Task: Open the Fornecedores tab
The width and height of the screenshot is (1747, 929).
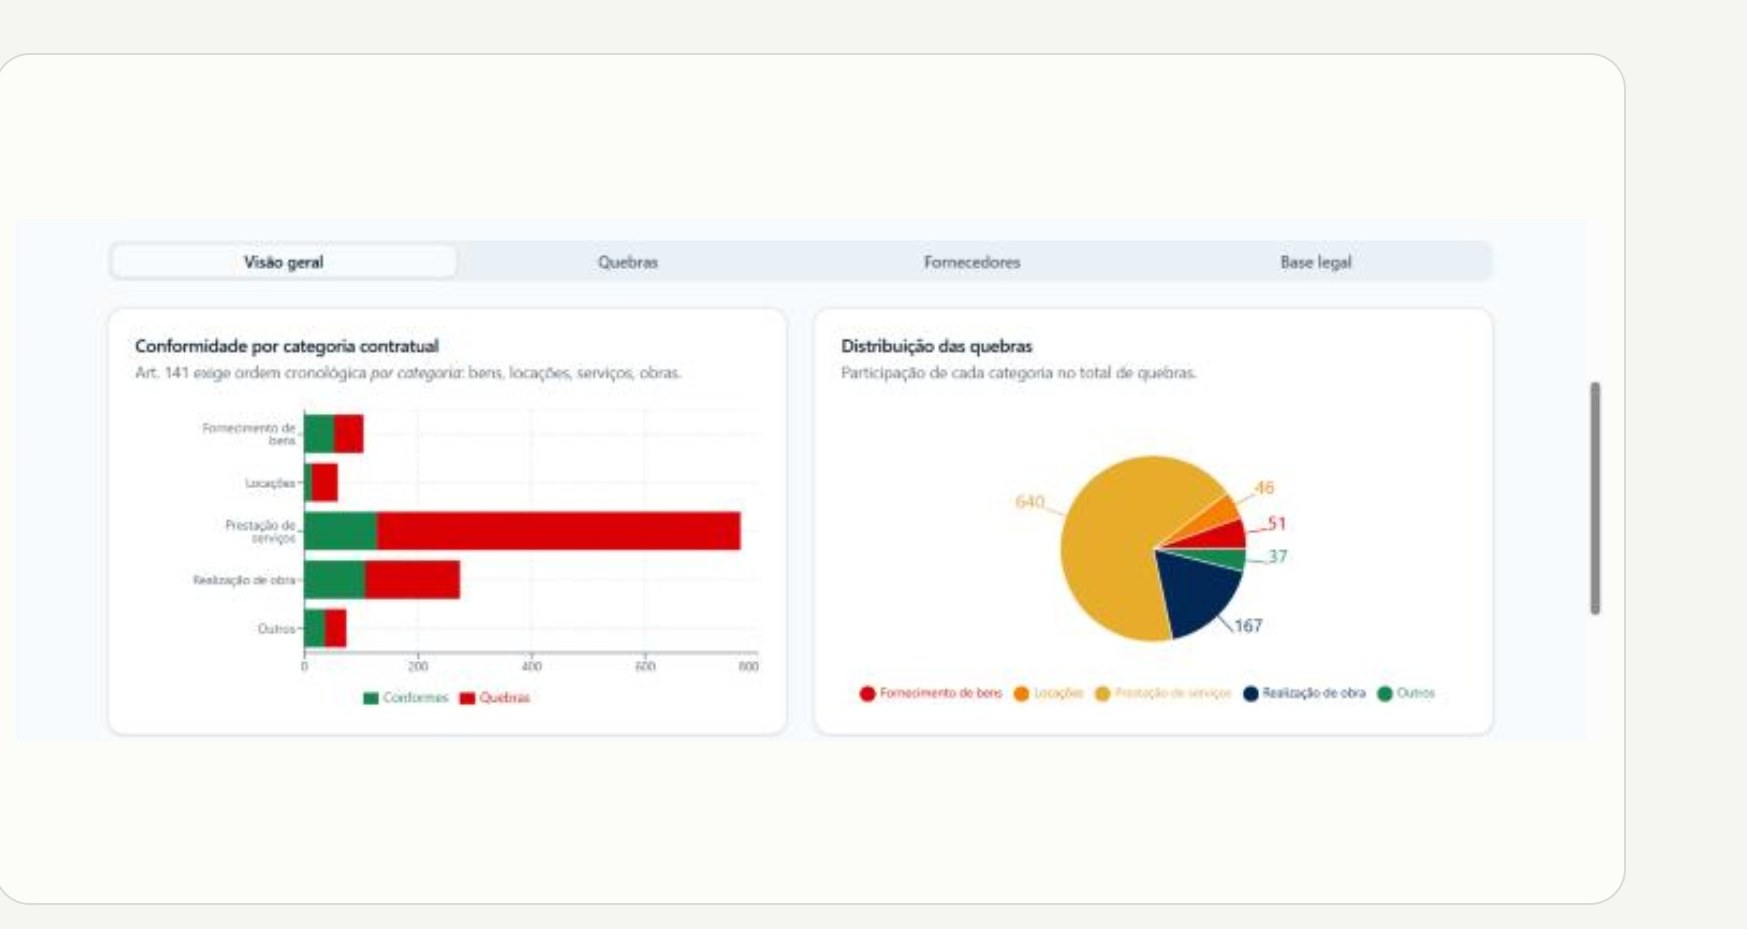Action: click(972, 262)
